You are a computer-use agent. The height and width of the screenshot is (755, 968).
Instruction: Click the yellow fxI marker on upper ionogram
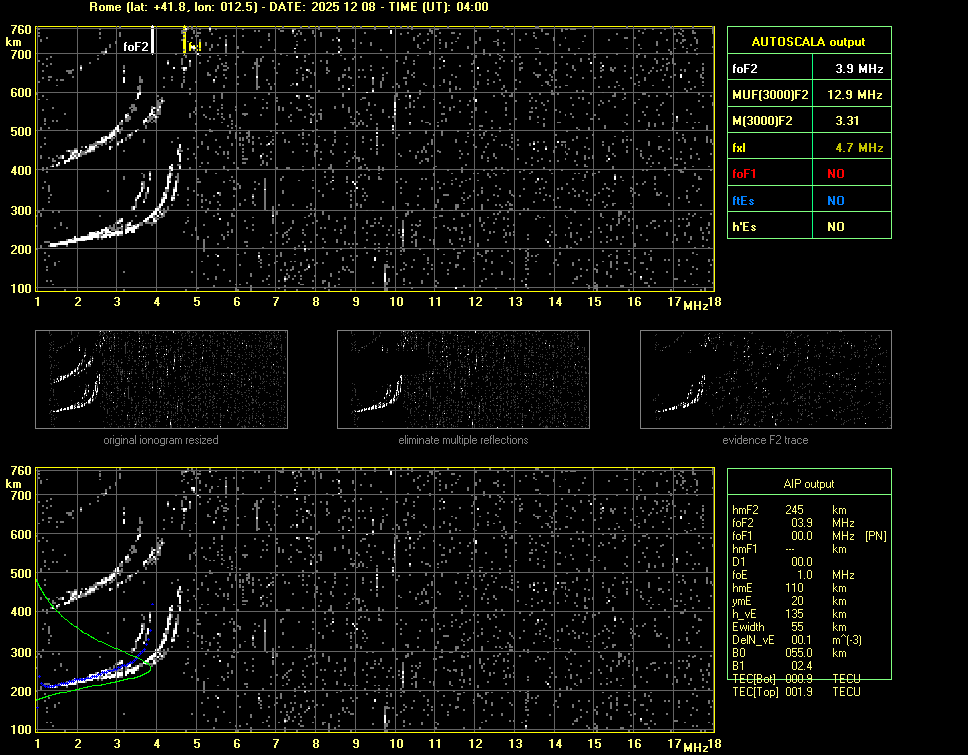pos(194,47)
